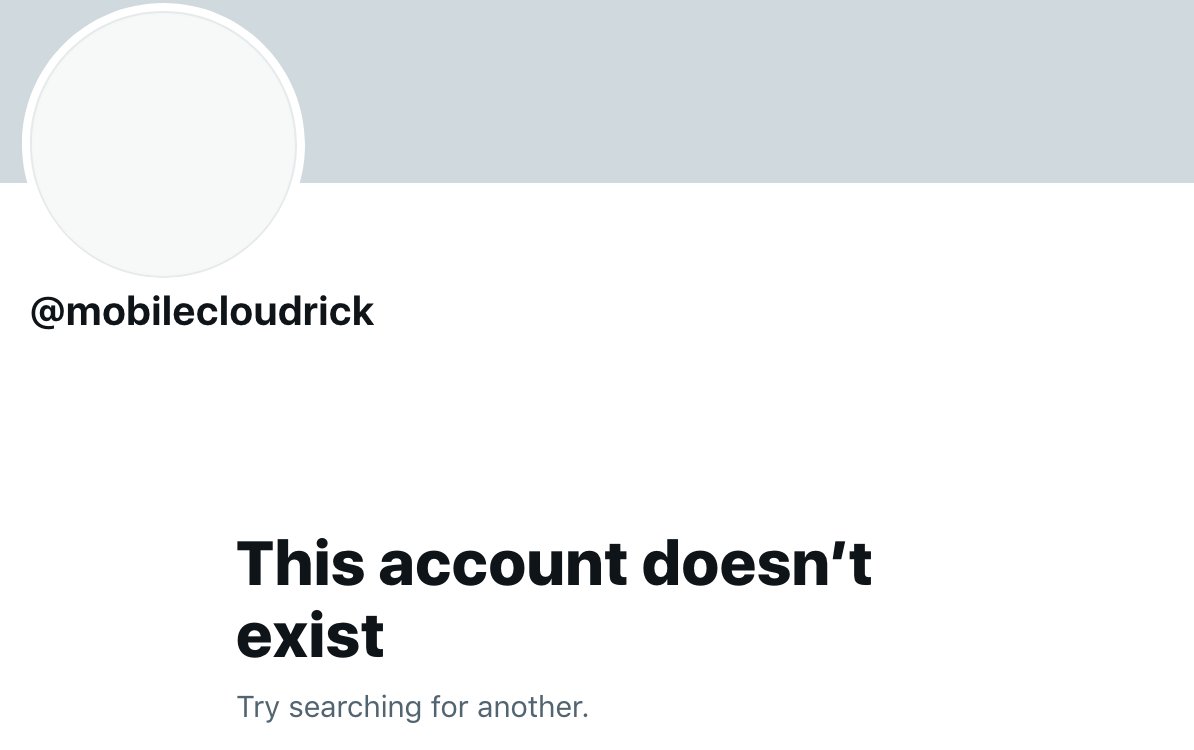Screen dimensions: 1194x750
Task: Click "mobilecloudrick" after the @ sign
Action: point(219,311)
